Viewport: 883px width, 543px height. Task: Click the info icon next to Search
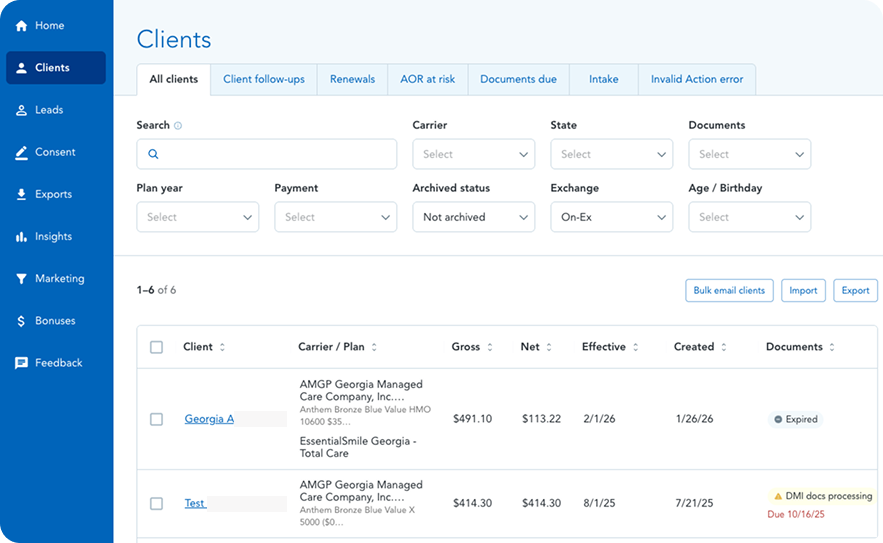tap(178, 126)
